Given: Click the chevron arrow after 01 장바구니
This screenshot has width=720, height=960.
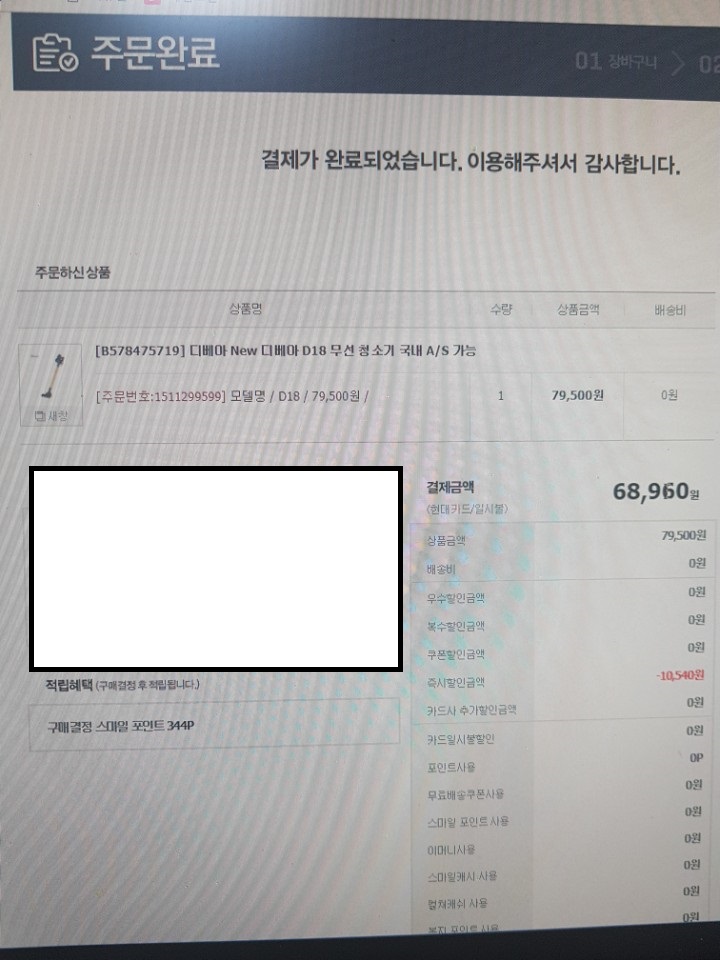Looking at the screenshot, I should click(678, 63).
